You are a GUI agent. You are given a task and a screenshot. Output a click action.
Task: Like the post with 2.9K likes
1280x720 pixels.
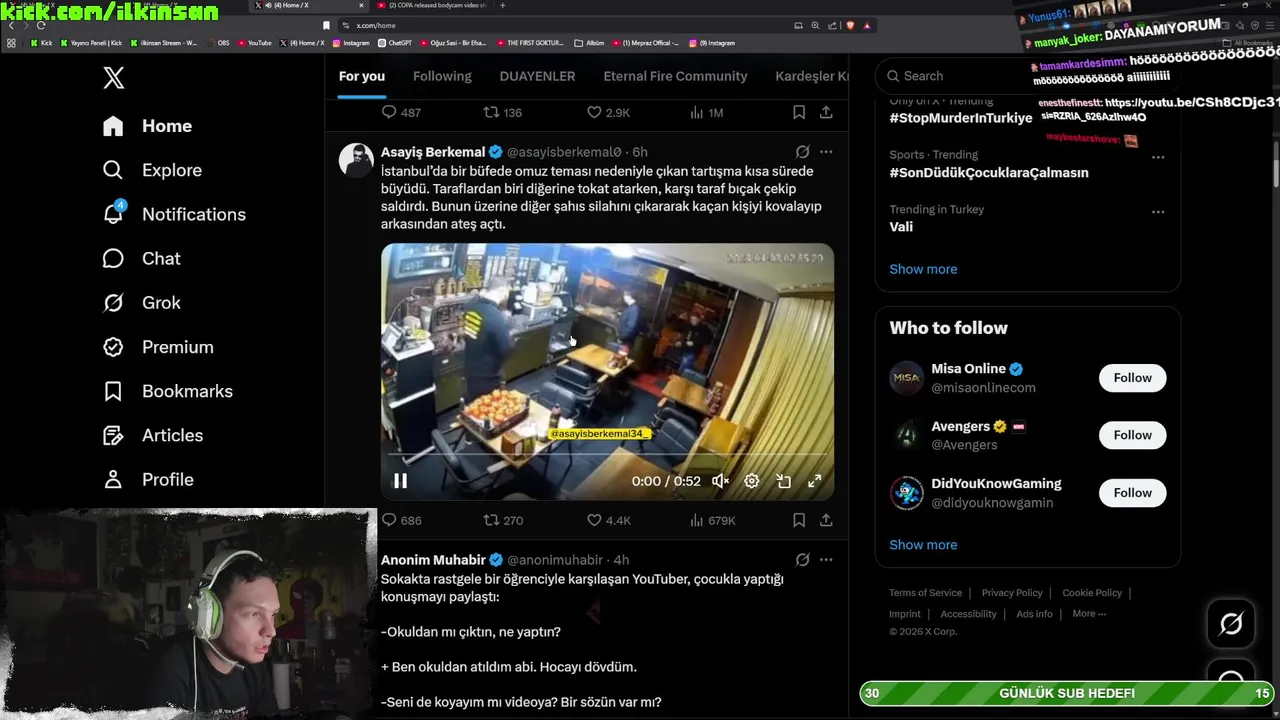(608, 113)
